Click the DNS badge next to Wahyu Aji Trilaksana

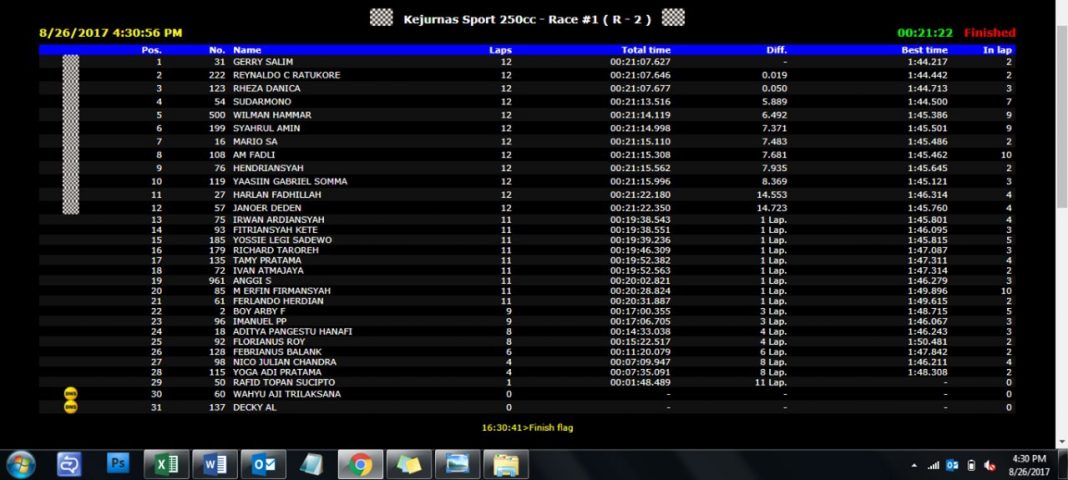(70, 394)
